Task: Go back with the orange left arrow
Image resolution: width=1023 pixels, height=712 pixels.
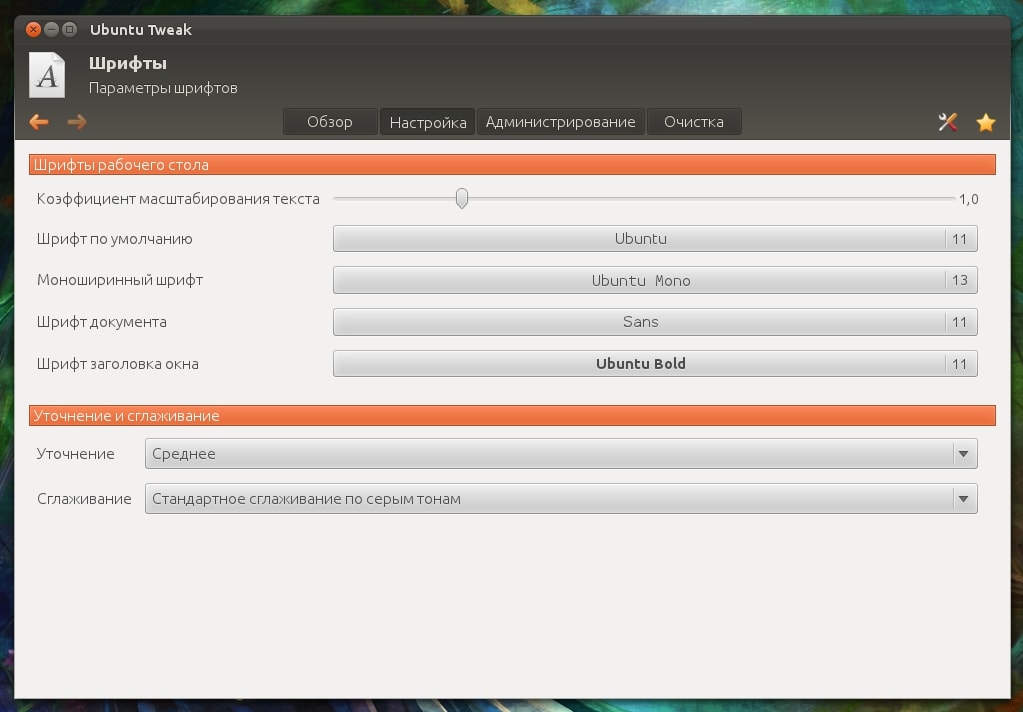Action: click(38, 122)
